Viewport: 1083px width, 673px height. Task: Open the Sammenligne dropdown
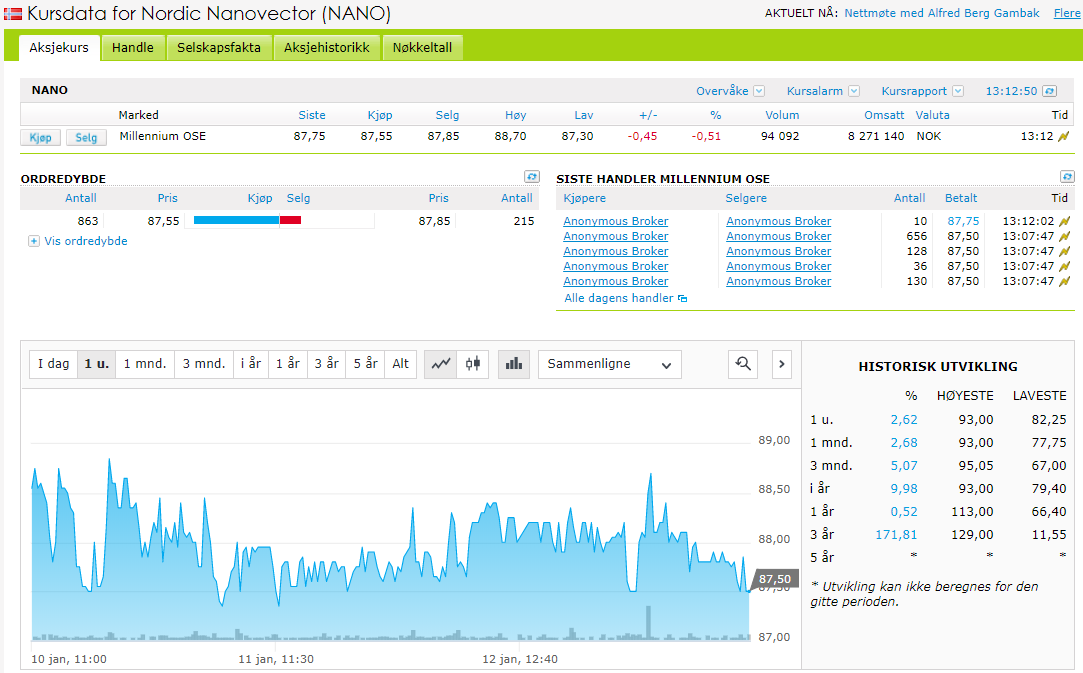[609, 364]
